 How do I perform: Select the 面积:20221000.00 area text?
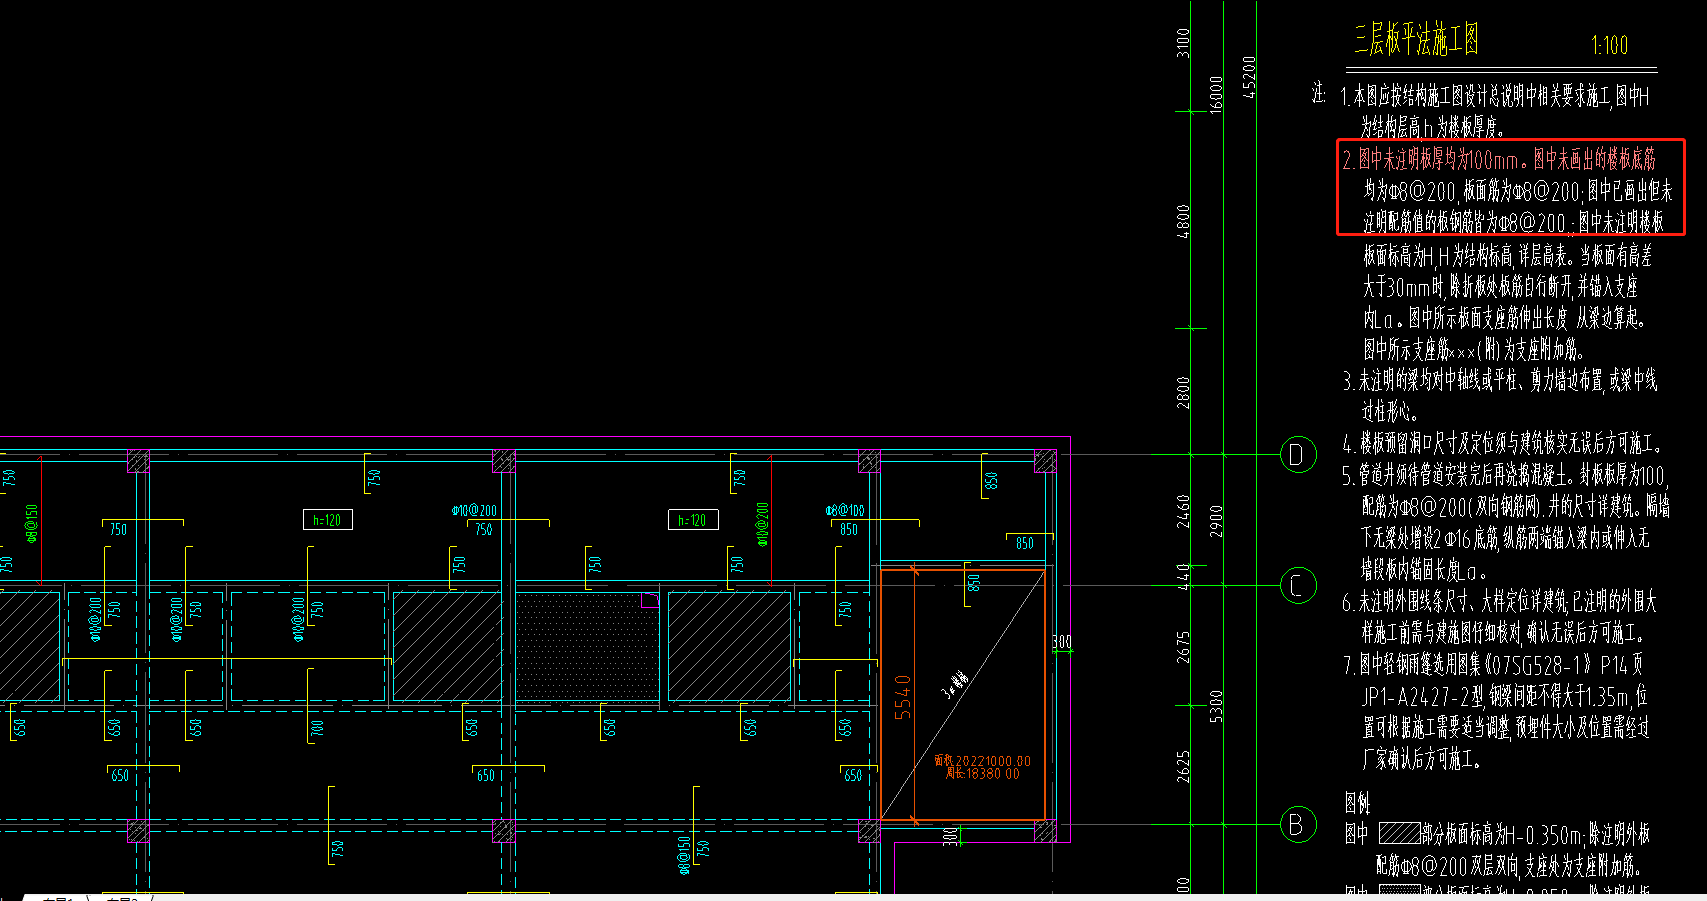982,761
